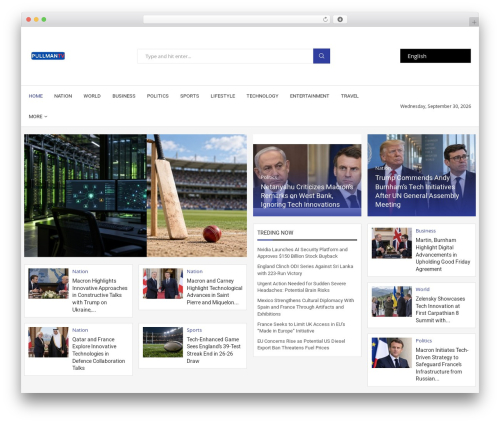Click the Martin and Burnham meeting thumbnail
Image resolution: width=500 pixels, height=423 pixels.
click(392, 243)
